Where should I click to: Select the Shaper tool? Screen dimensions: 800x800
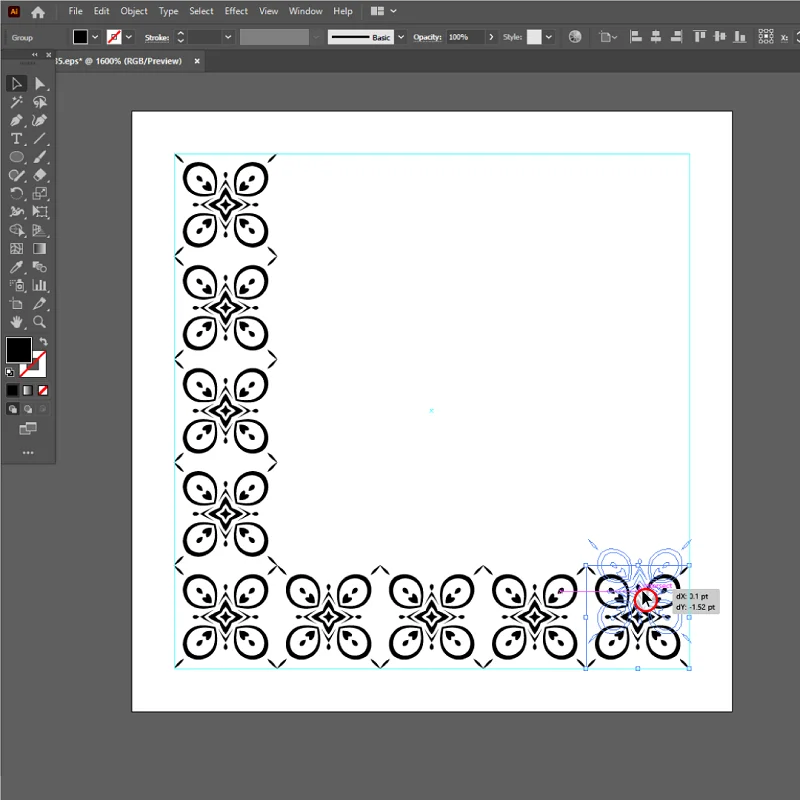pos(16,176)
